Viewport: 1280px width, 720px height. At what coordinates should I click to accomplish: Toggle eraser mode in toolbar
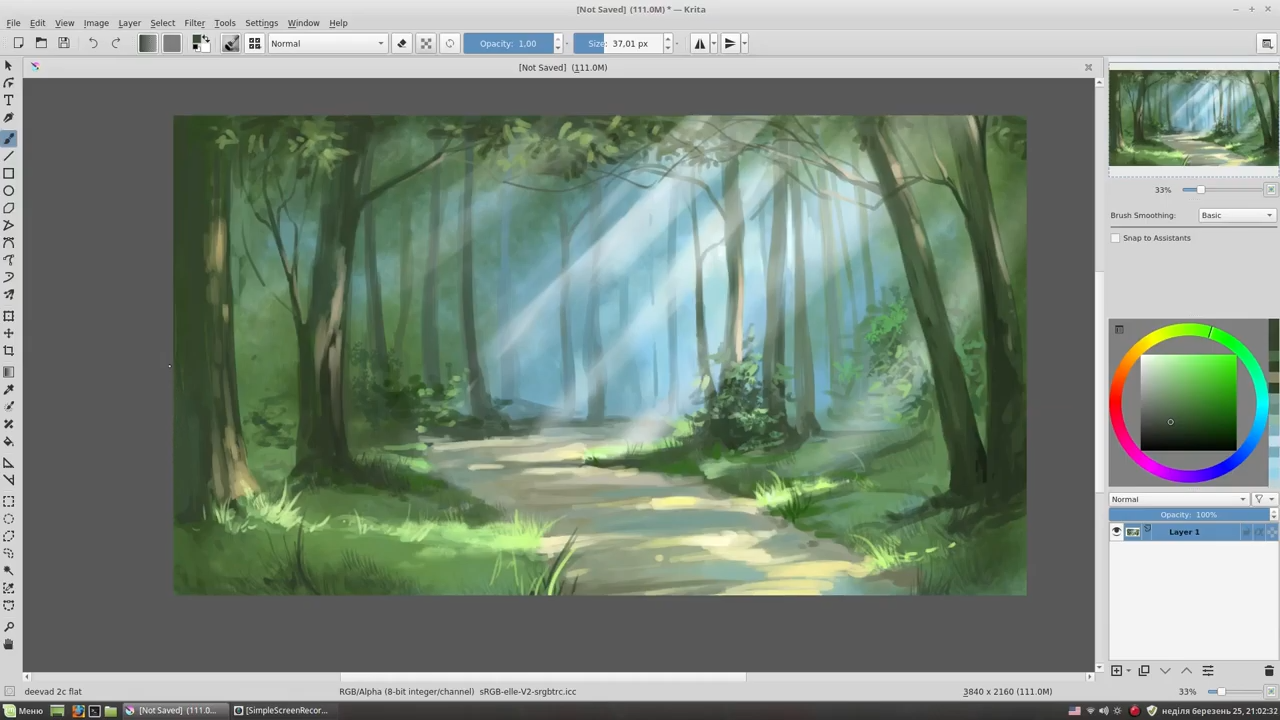point(402,43)
